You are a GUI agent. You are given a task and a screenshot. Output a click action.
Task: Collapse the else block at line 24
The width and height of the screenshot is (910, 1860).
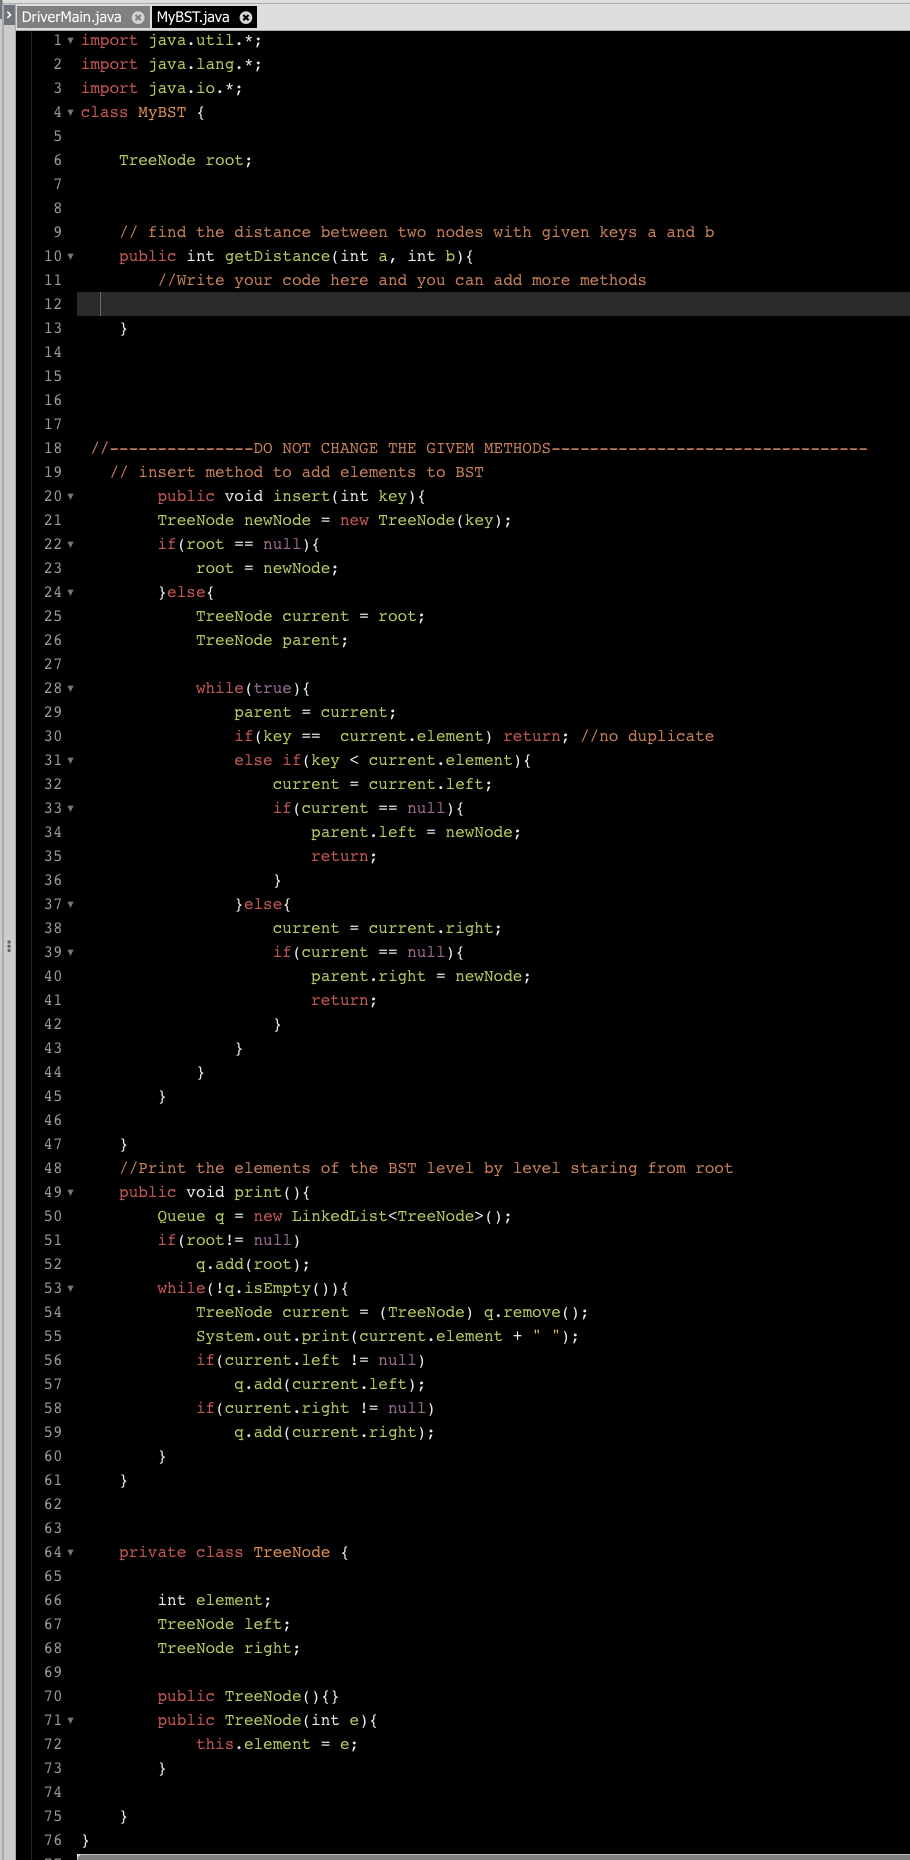(x=70, y=592)
